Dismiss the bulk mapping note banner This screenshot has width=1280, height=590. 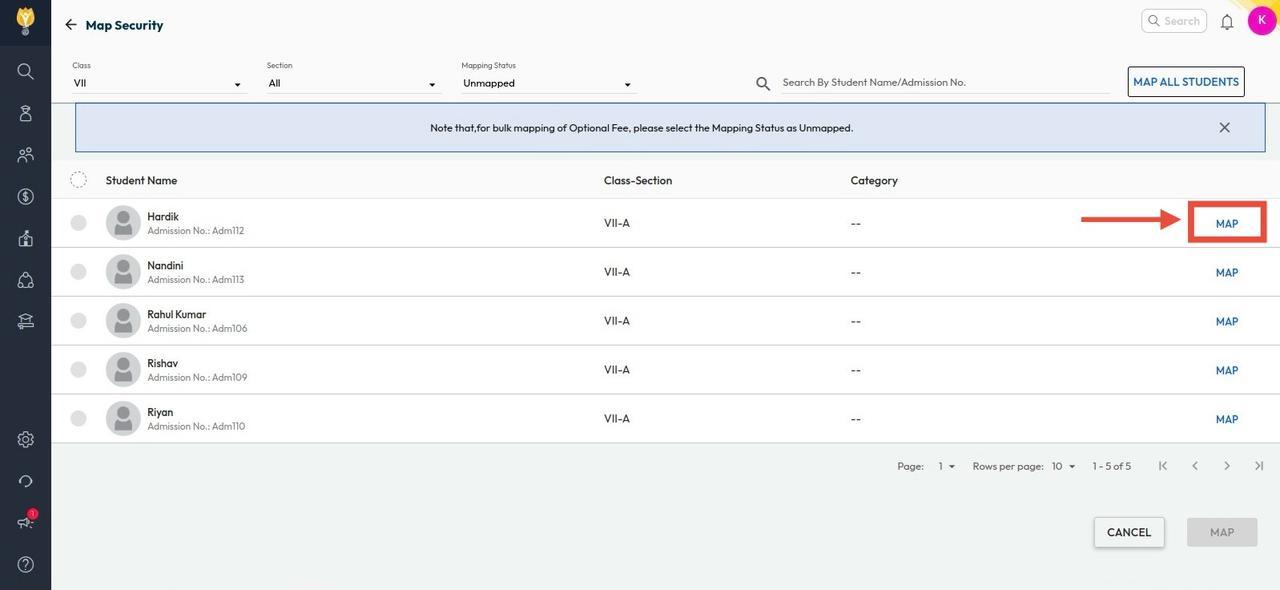tap(1224, 128)
